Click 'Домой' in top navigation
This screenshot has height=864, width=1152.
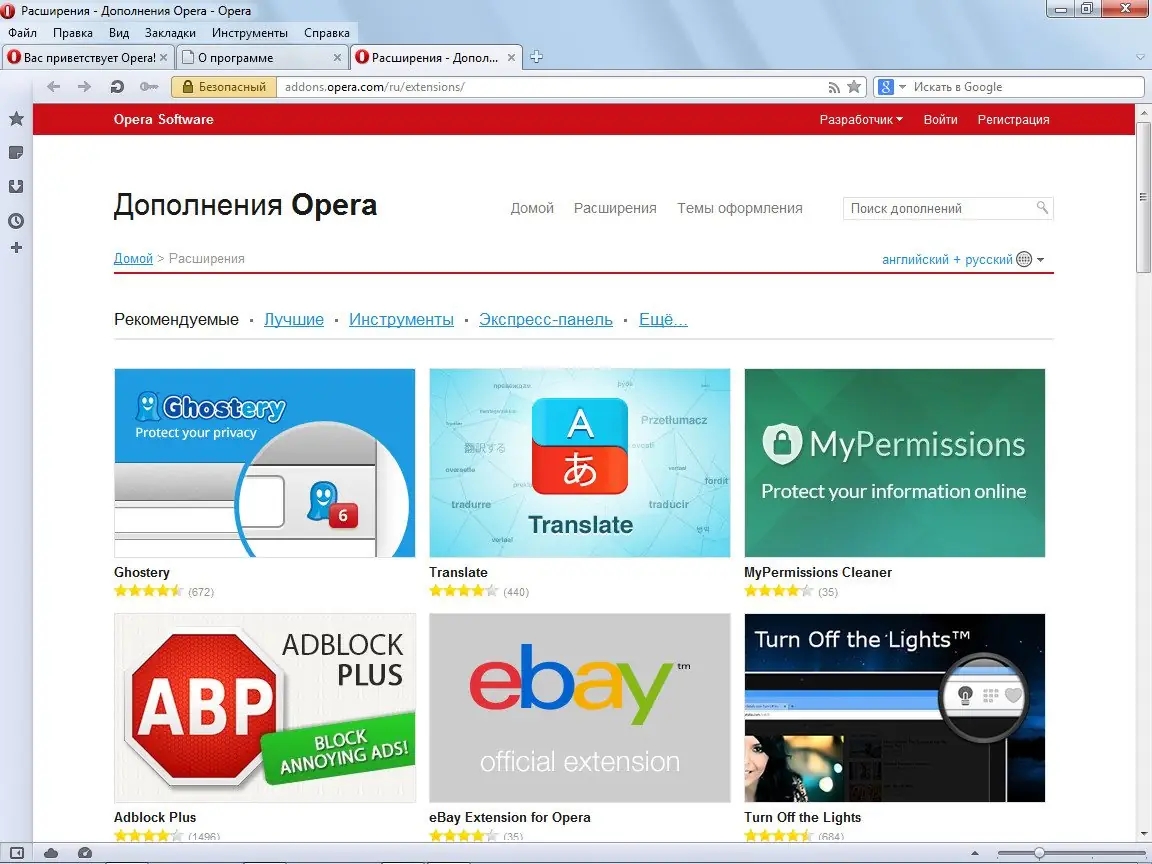pyautogui.click(x=532, y=209)
